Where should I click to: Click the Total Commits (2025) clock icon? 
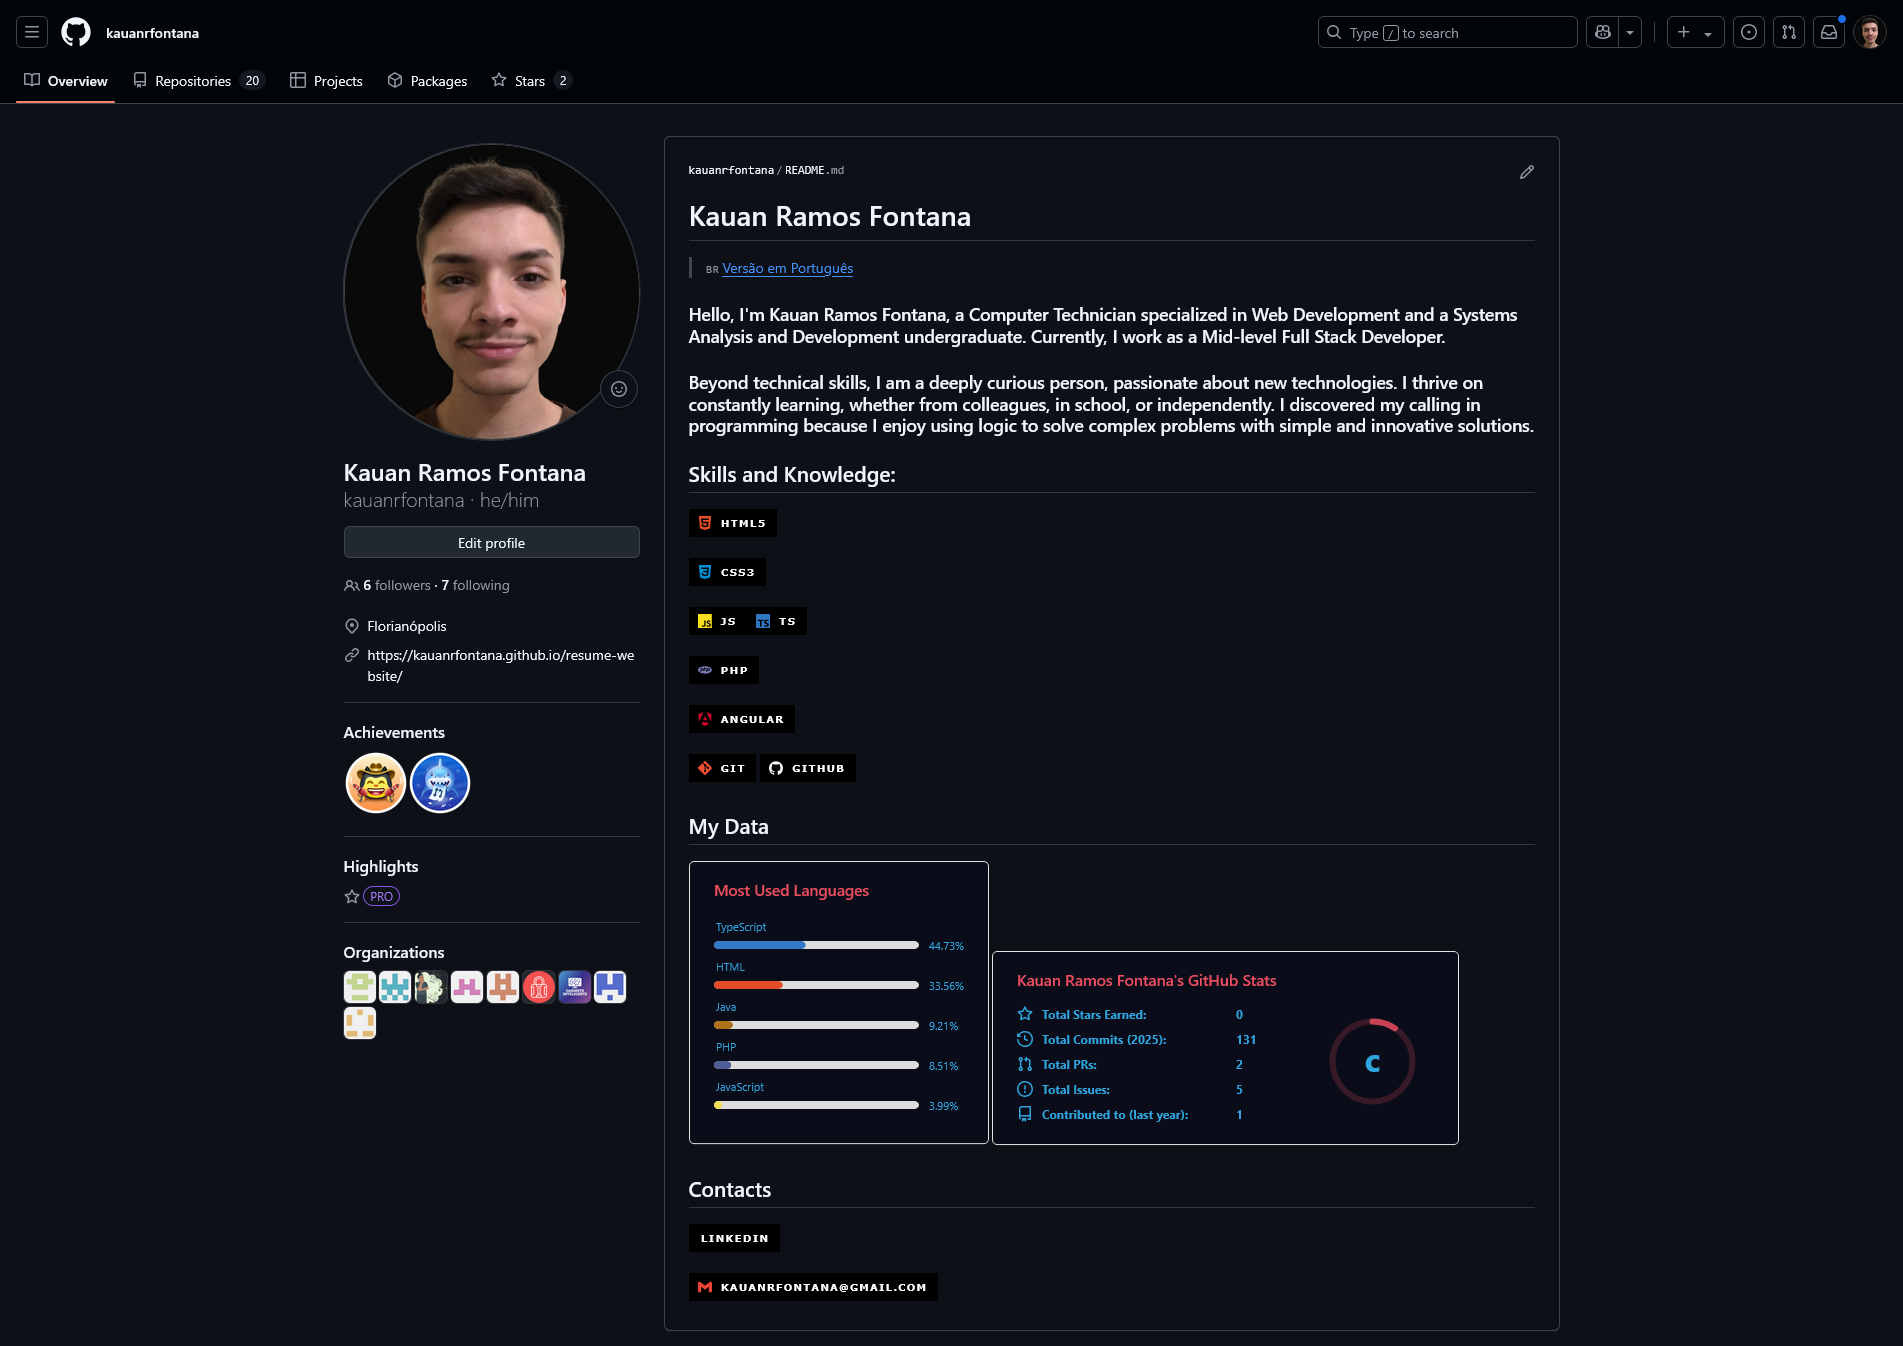pyautogui.click(x=1025, y=1039)
